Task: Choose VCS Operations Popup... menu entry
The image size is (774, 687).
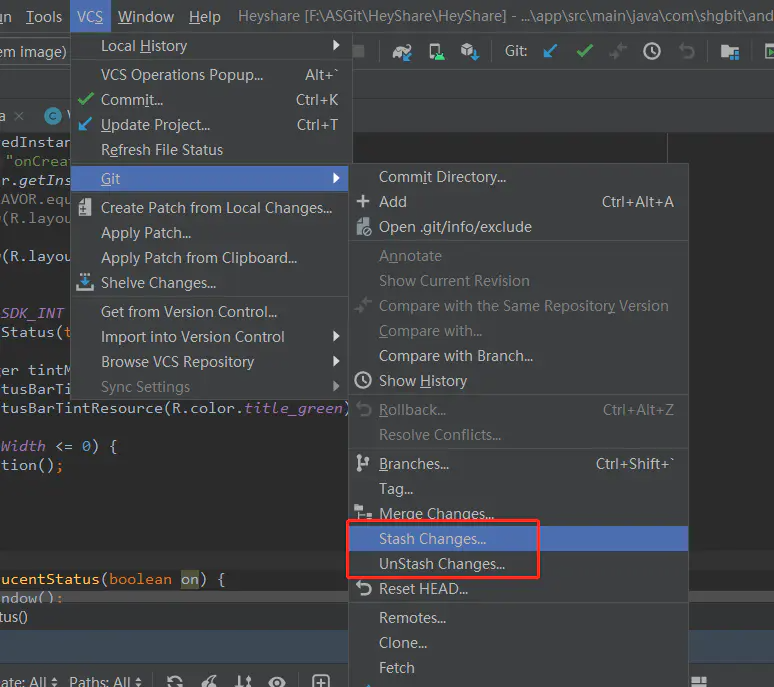Action: point(211,75)
